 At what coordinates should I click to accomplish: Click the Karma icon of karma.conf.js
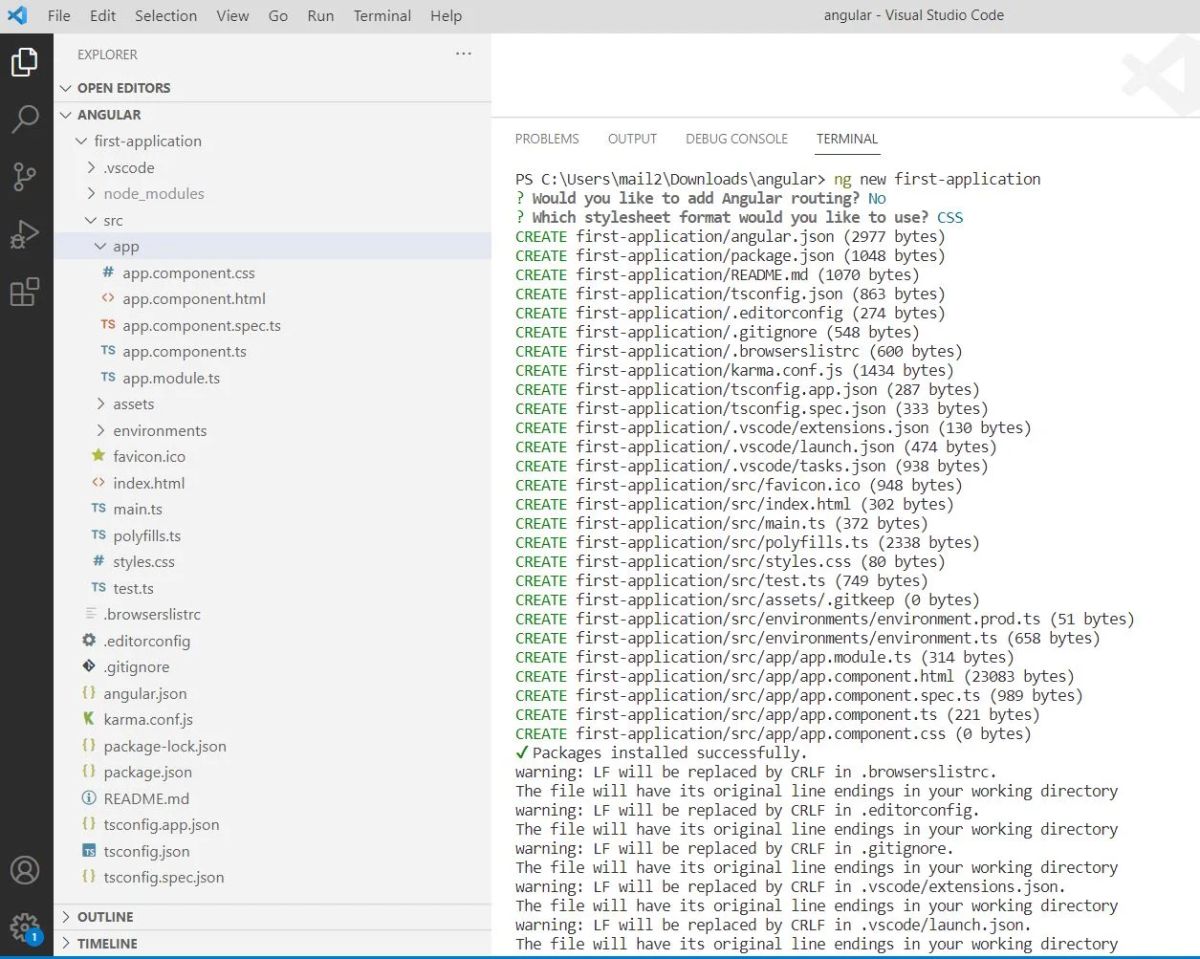pyautogui.click(x=89, y=719)
